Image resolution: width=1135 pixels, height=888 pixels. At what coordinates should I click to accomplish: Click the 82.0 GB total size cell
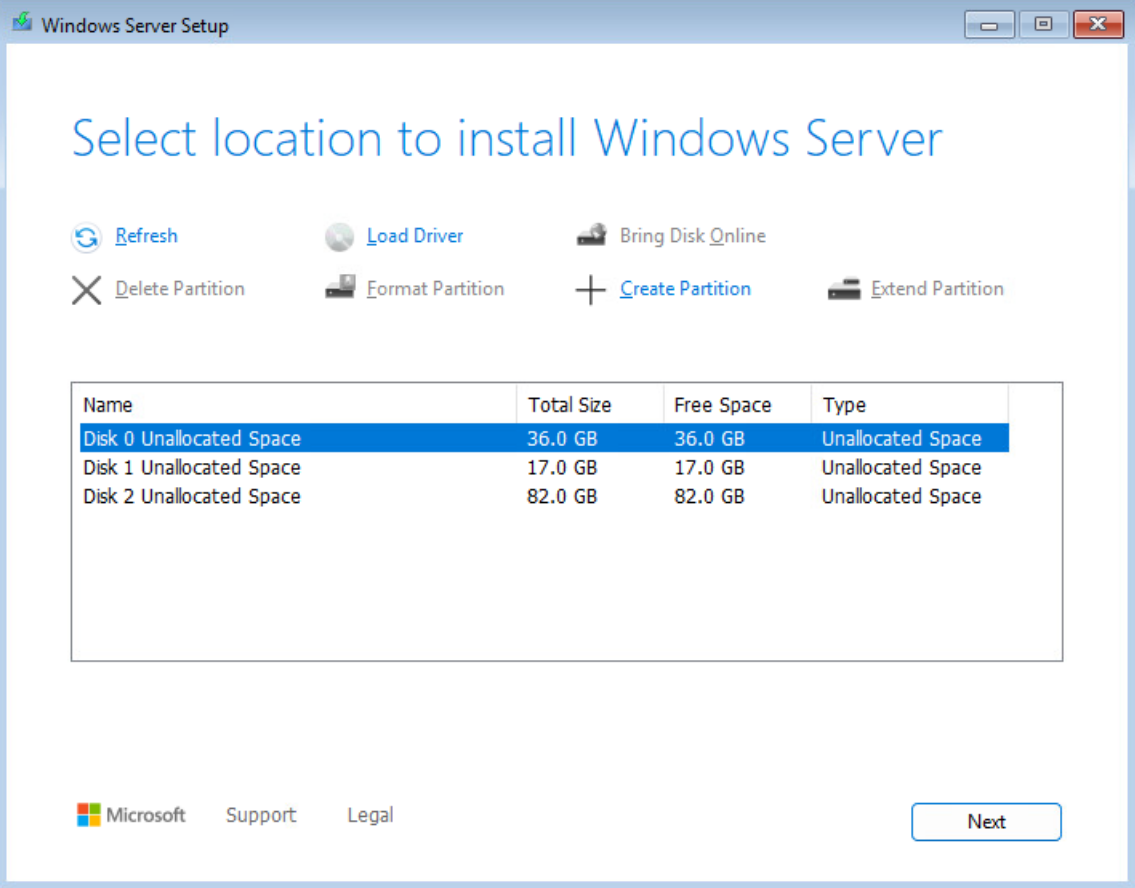[562, 496]
